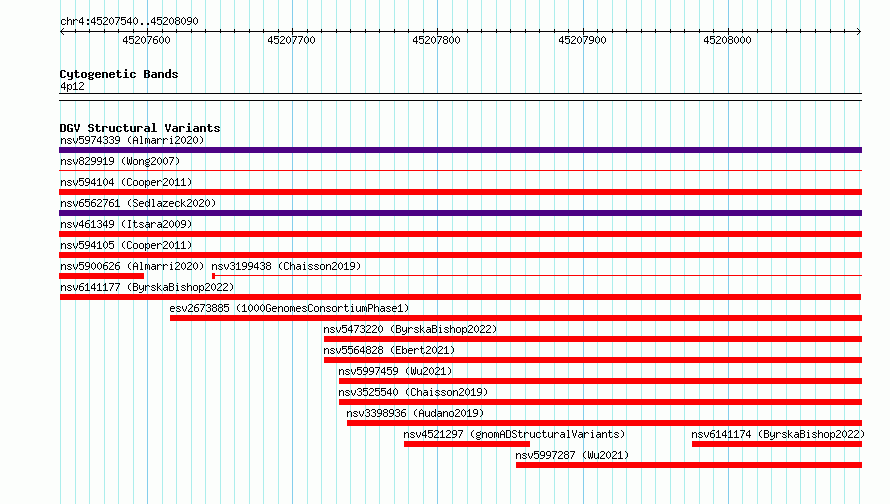Select the red nsv461349 variant bar
This screenshot has width=890, height=504.
point(460,234)
